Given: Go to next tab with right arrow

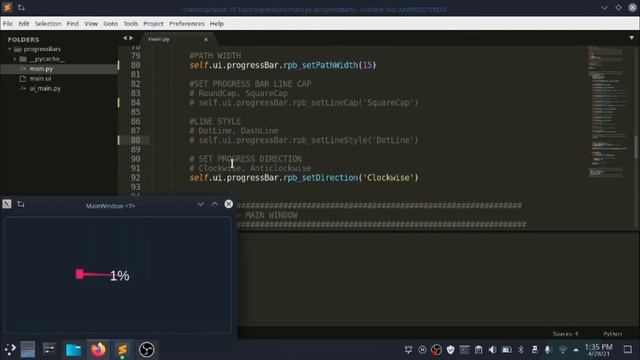Looking at the screenshot, I should click(x=131, y=38).
